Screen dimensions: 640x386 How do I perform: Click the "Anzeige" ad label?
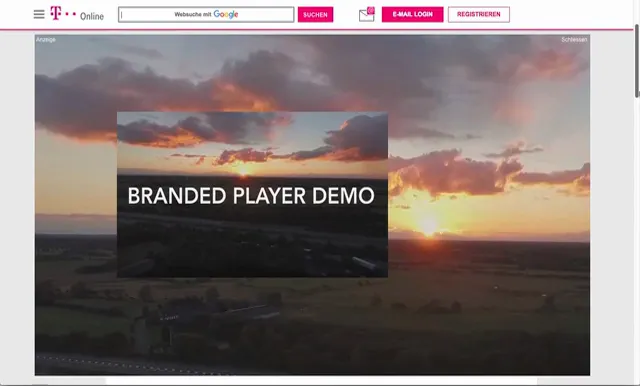[46, 40]
